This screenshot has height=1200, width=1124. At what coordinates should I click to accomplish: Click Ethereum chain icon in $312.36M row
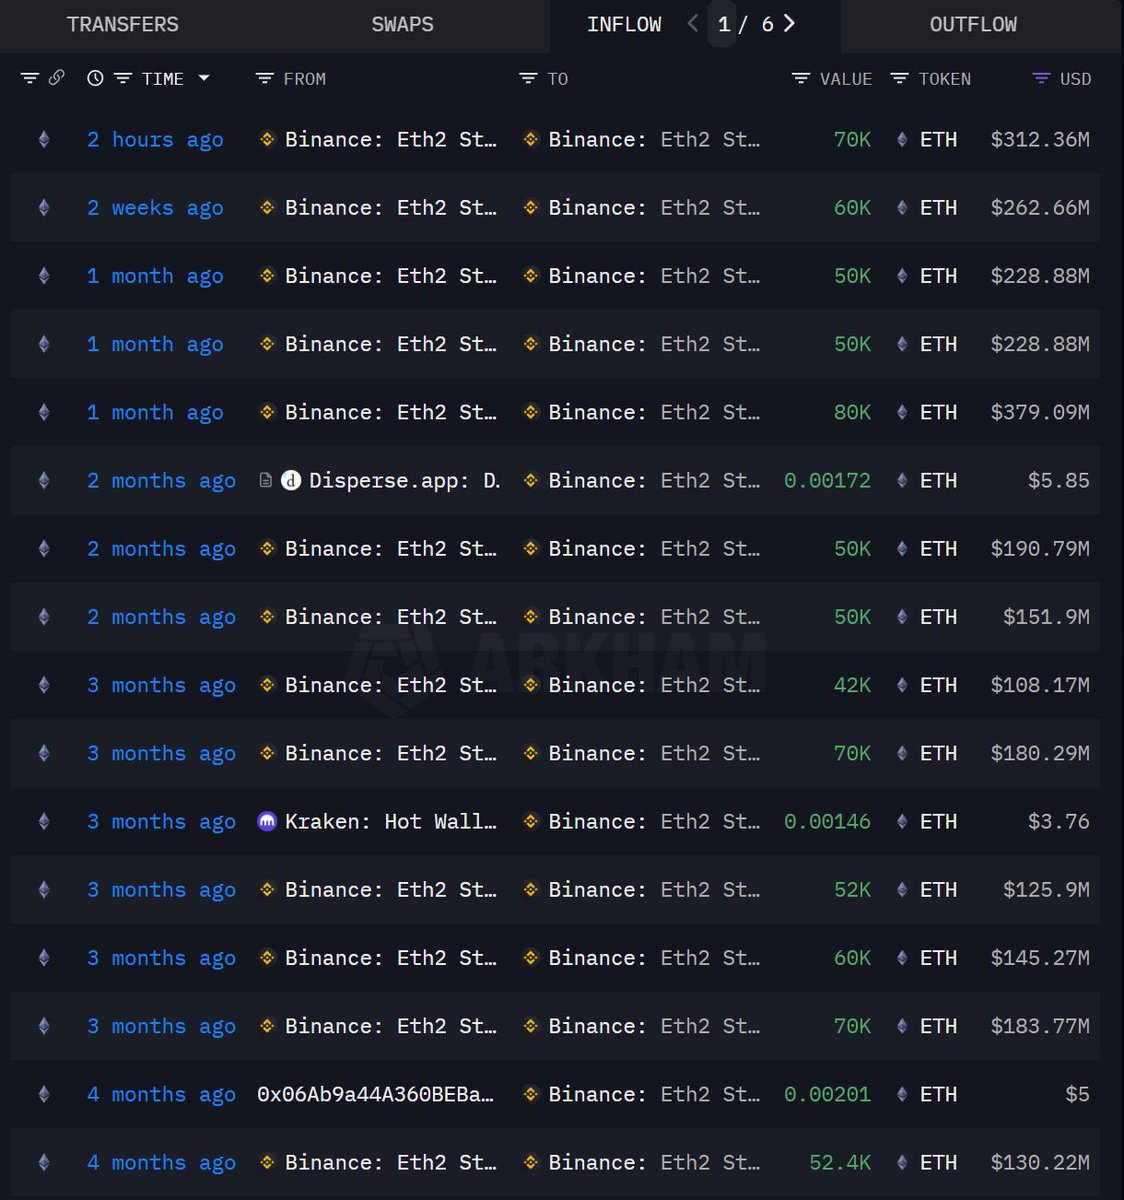[x=44, y=140]
